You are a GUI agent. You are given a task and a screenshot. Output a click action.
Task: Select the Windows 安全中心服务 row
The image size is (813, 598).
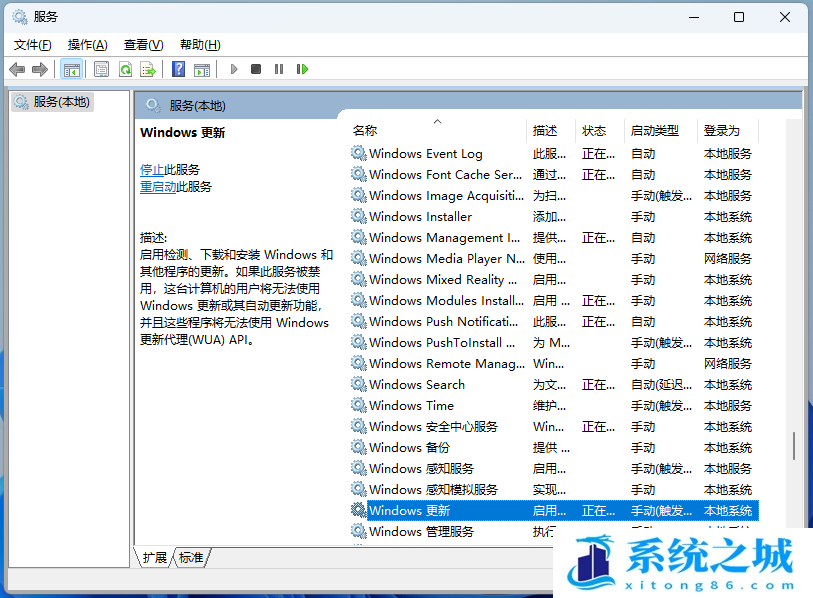coord(554,427)
